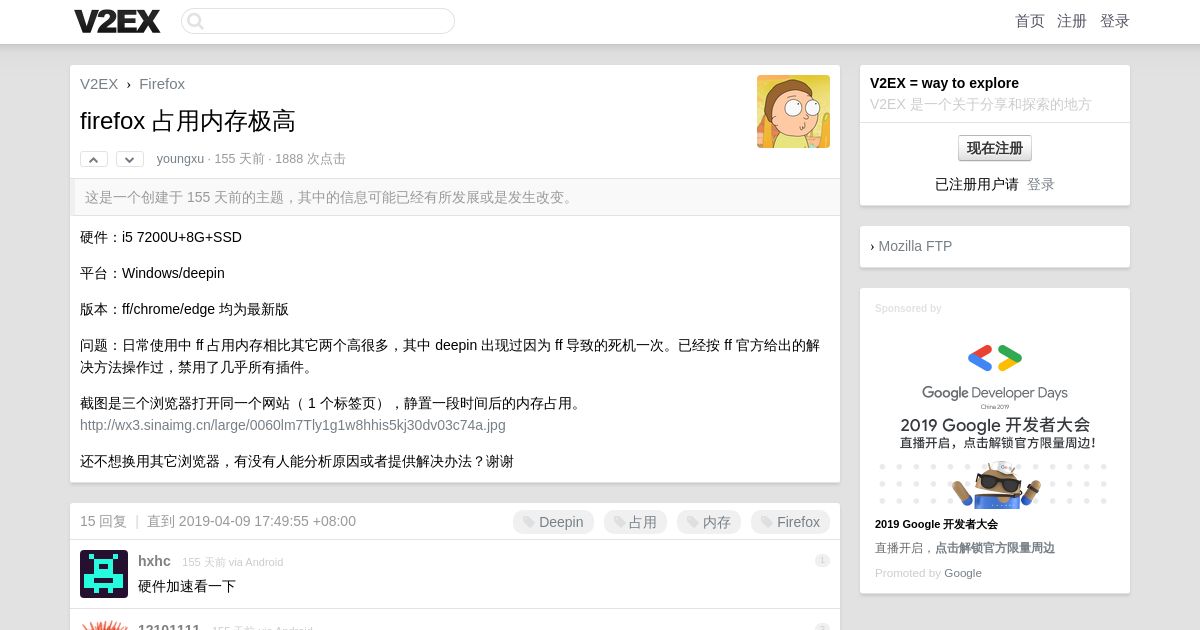Image resolution: width=1200 pixels, height=630 pixels.
Task: Click reply text 硬件加速看一下
Action: point(187,587)
